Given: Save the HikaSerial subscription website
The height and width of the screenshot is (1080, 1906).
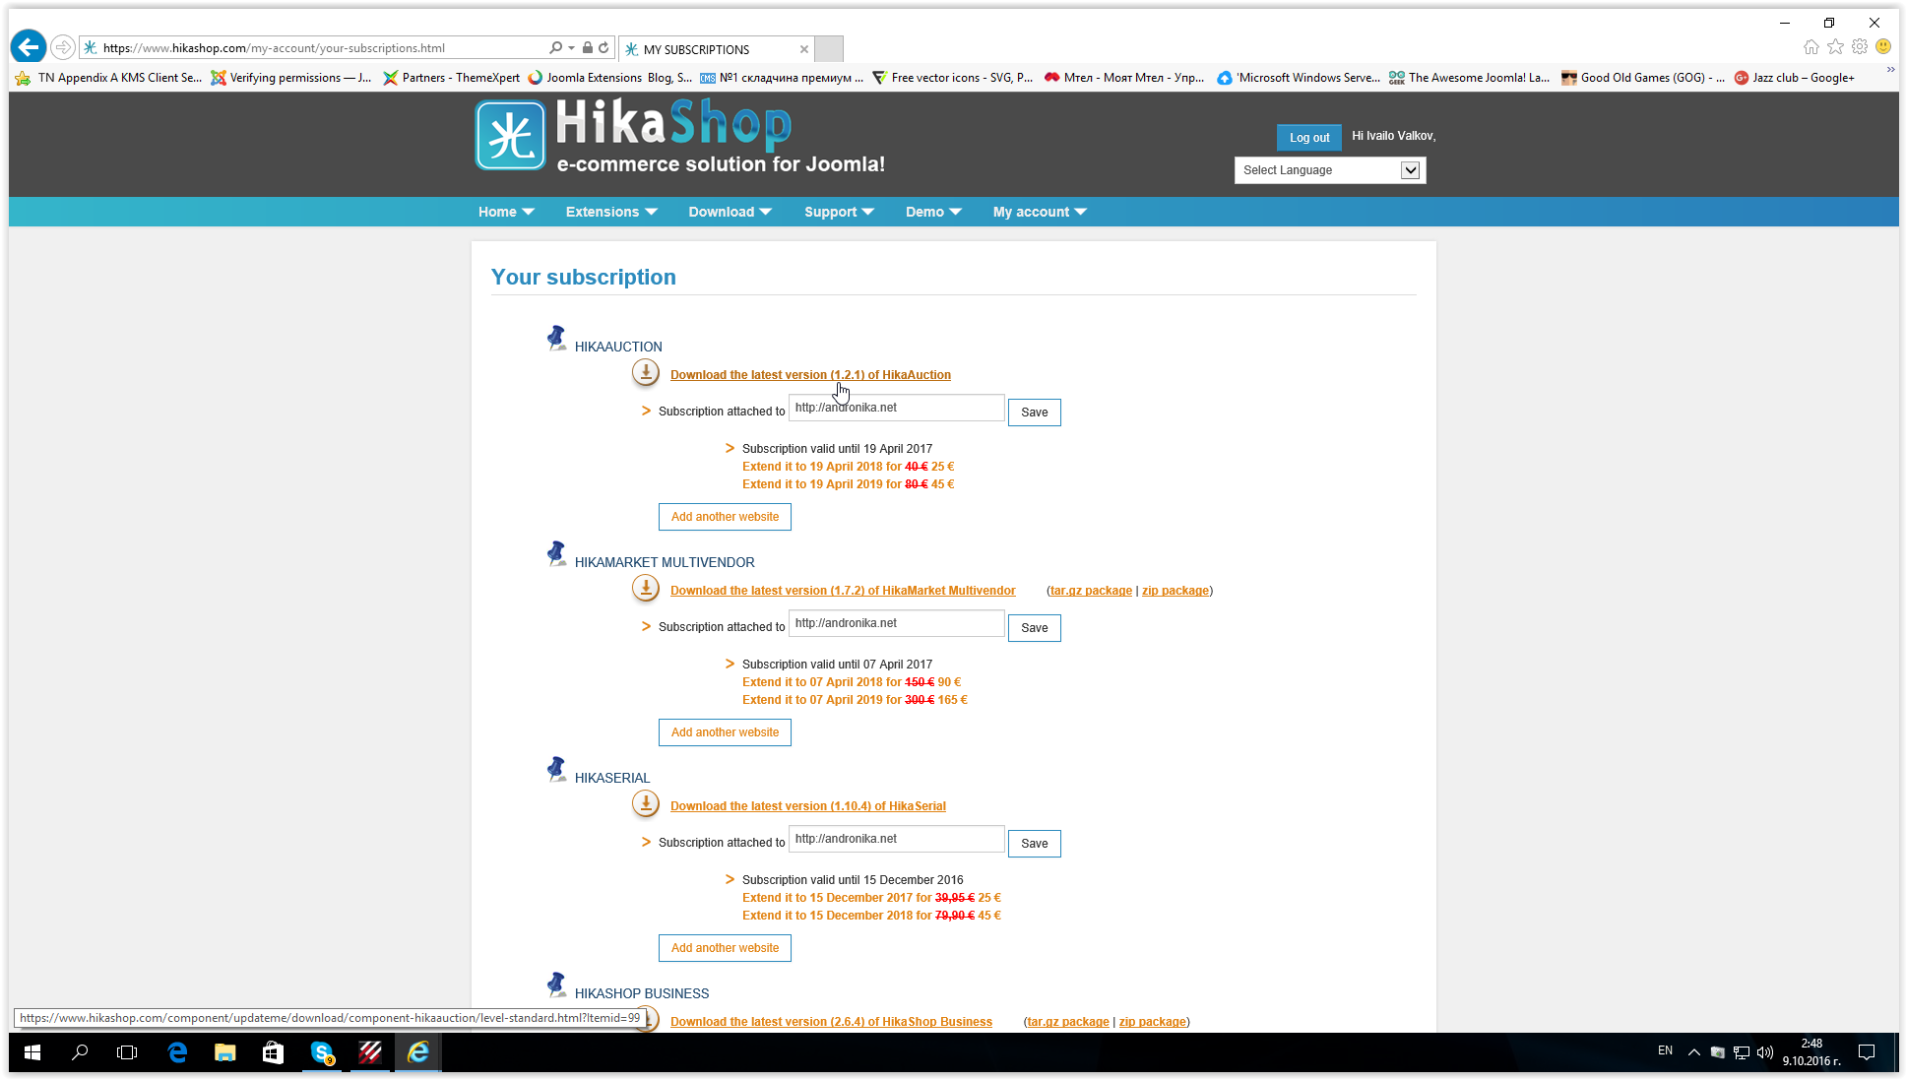Looking at the screenshot, I should (1034, 844).
